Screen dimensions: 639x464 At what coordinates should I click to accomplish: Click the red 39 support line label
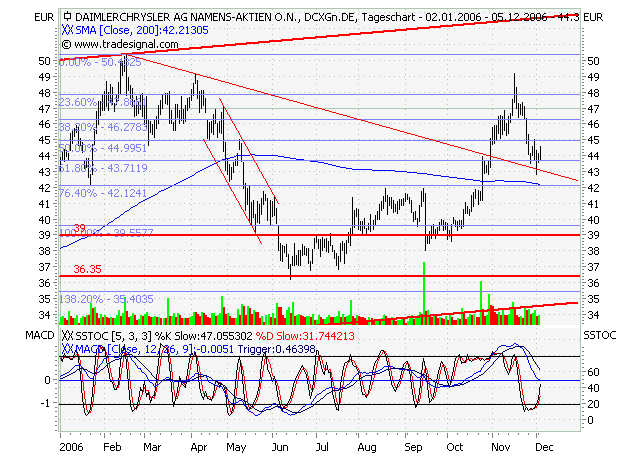pyautogui.click(x=80, y=228)
